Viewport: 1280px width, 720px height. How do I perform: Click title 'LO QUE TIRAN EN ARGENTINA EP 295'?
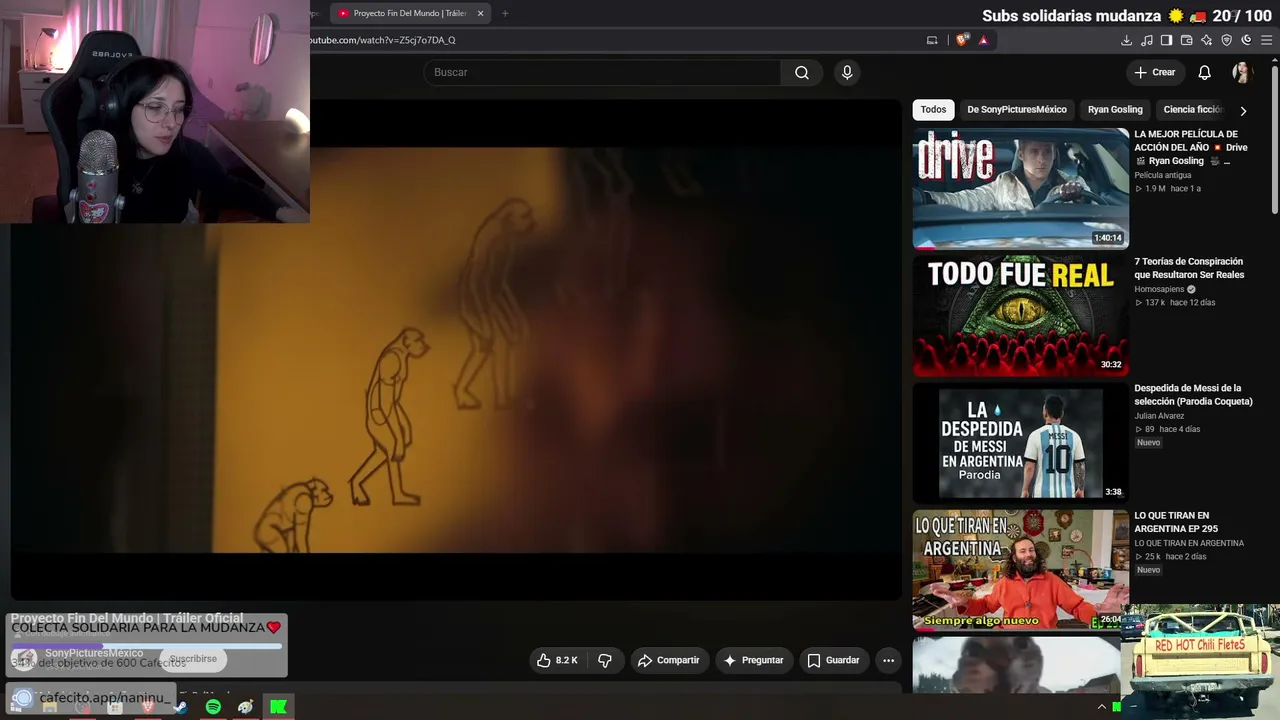(x=1176, y=522)
